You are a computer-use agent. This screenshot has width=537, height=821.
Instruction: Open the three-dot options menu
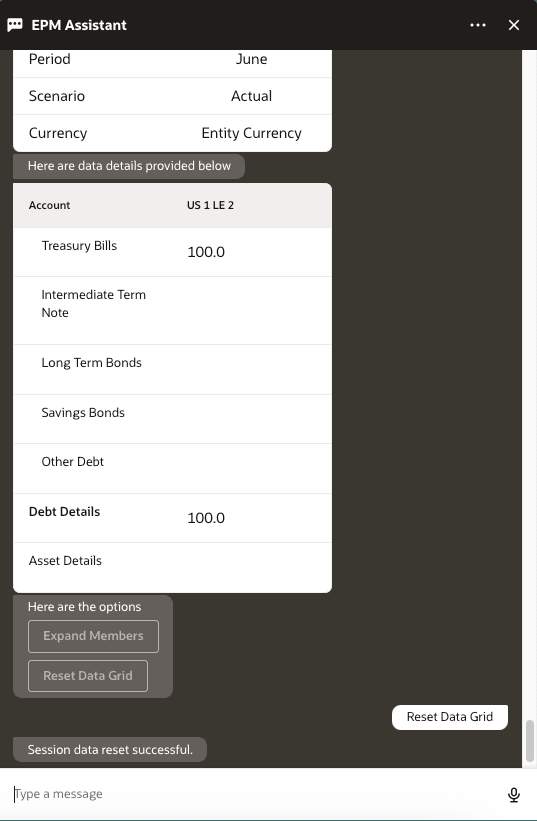tap(477, 25)
